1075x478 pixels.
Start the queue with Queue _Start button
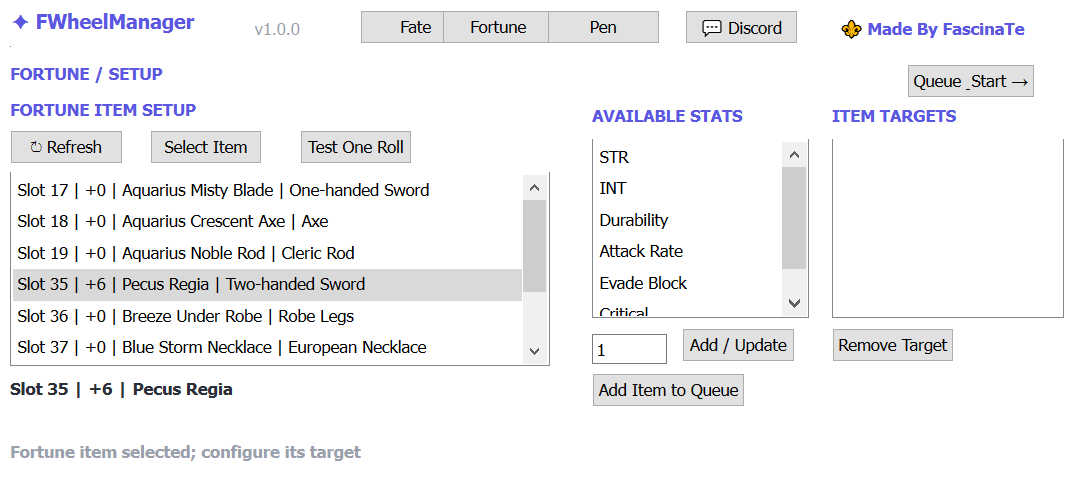click(971, 81)
